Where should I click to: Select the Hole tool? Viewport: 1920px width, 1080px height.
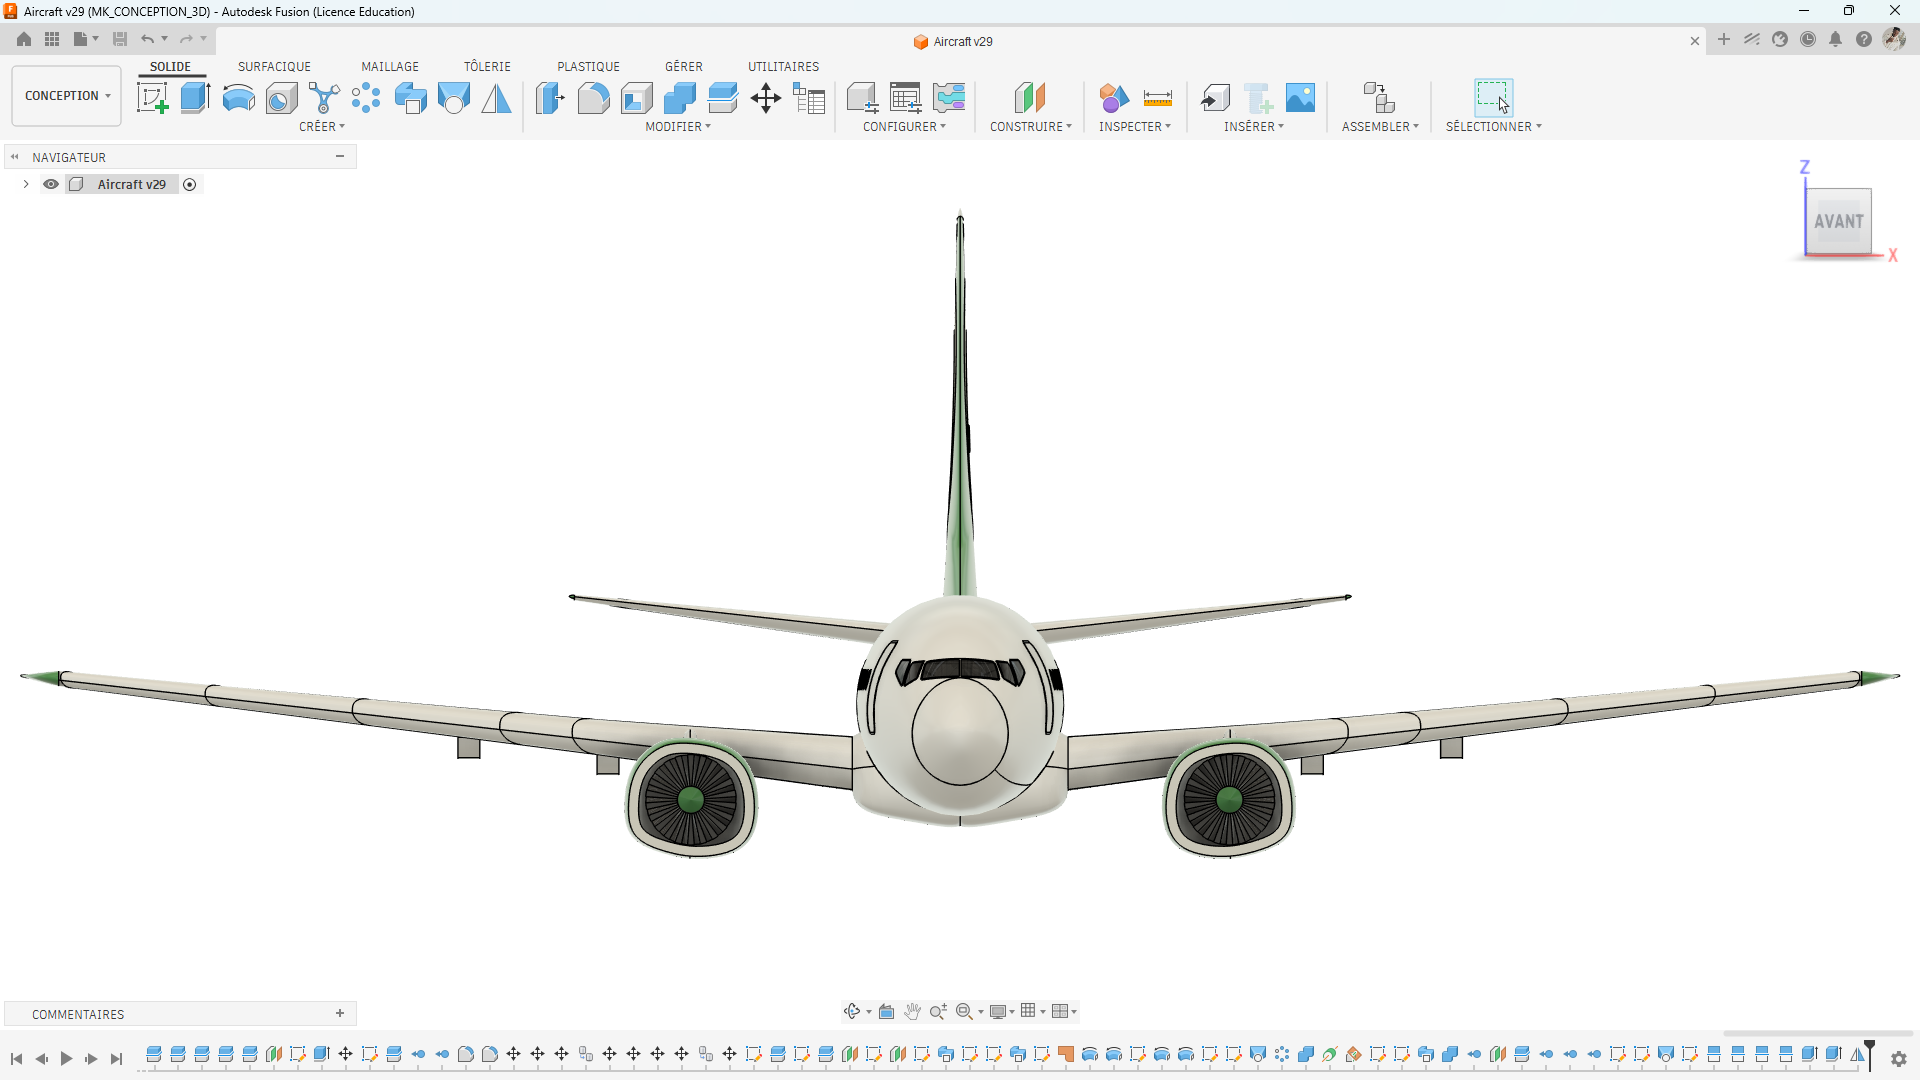(x=281, y=98)
